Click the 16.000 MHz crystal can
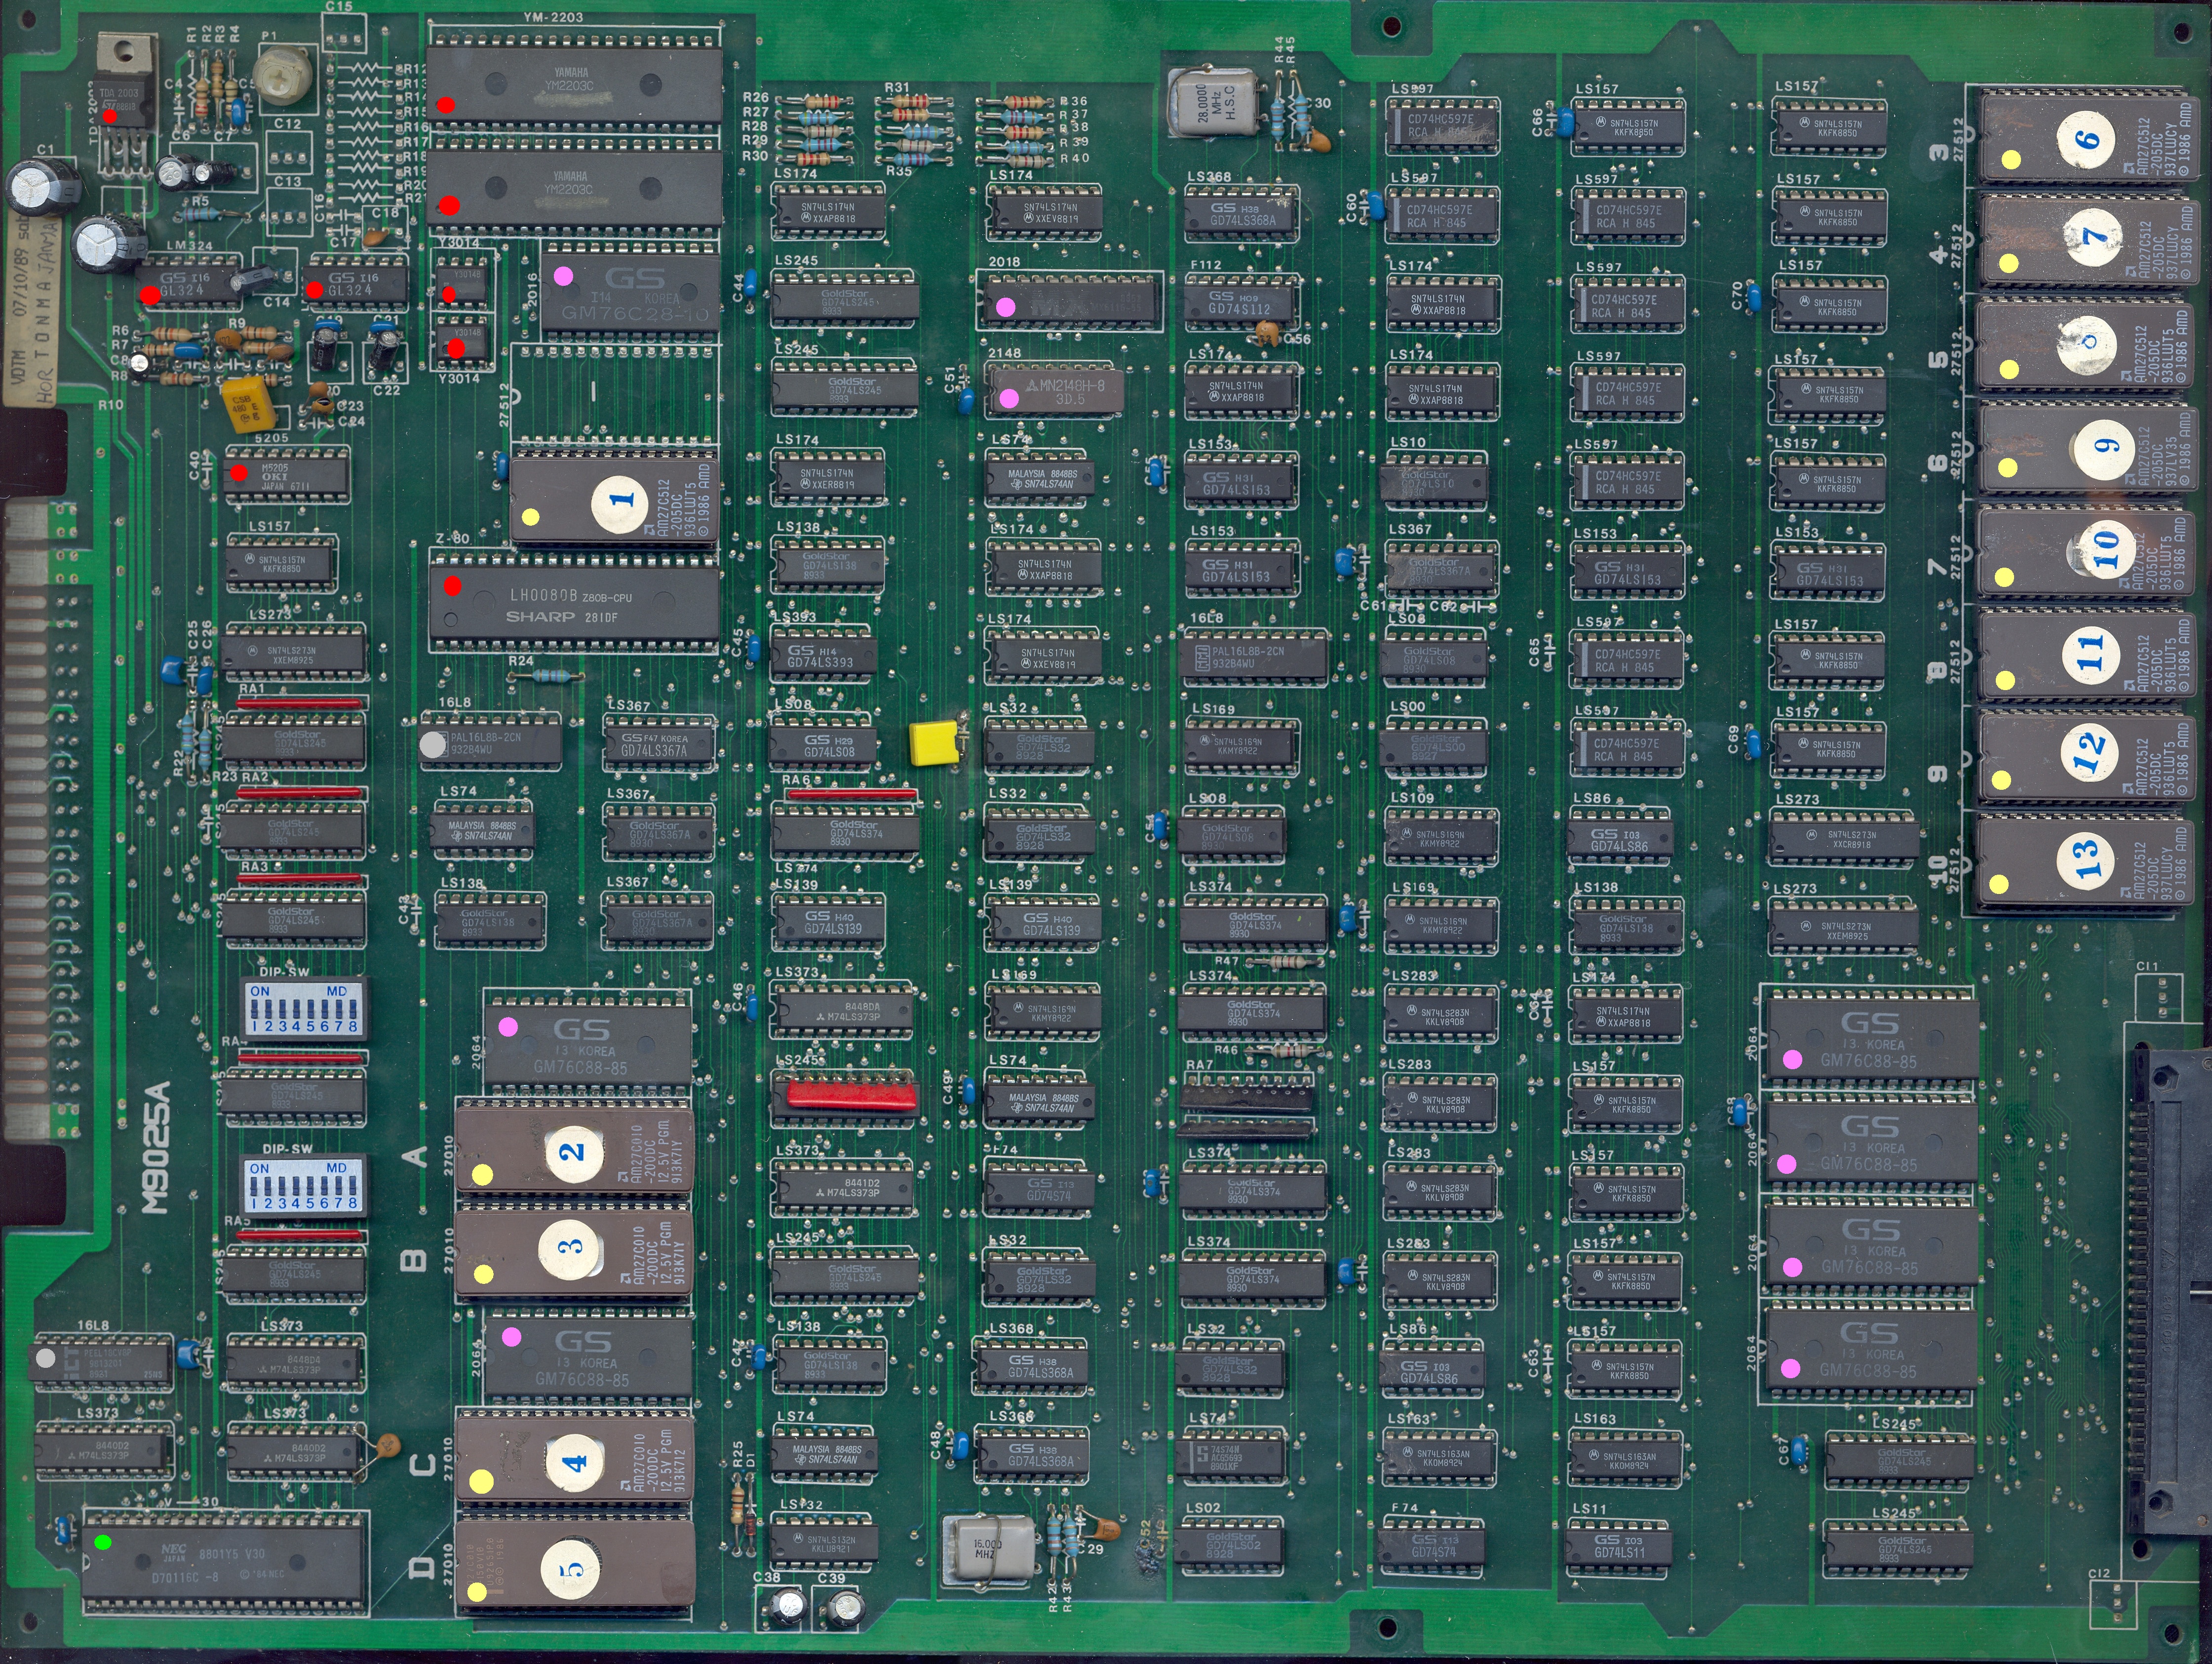The width and height of the screenshot is (2212, 1664). tap(989, 1551)
